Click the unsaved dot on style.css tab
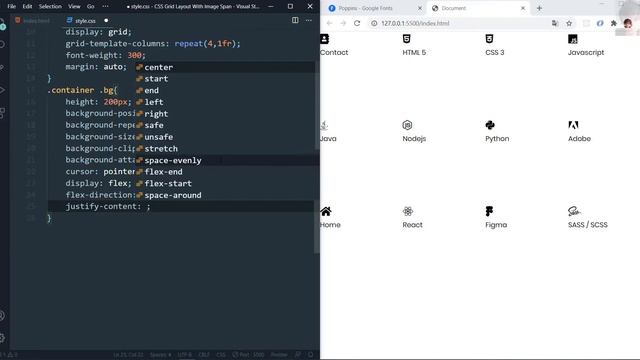This screenshot has width=640, height=360. pyautogui.click(x=106, y=20)
